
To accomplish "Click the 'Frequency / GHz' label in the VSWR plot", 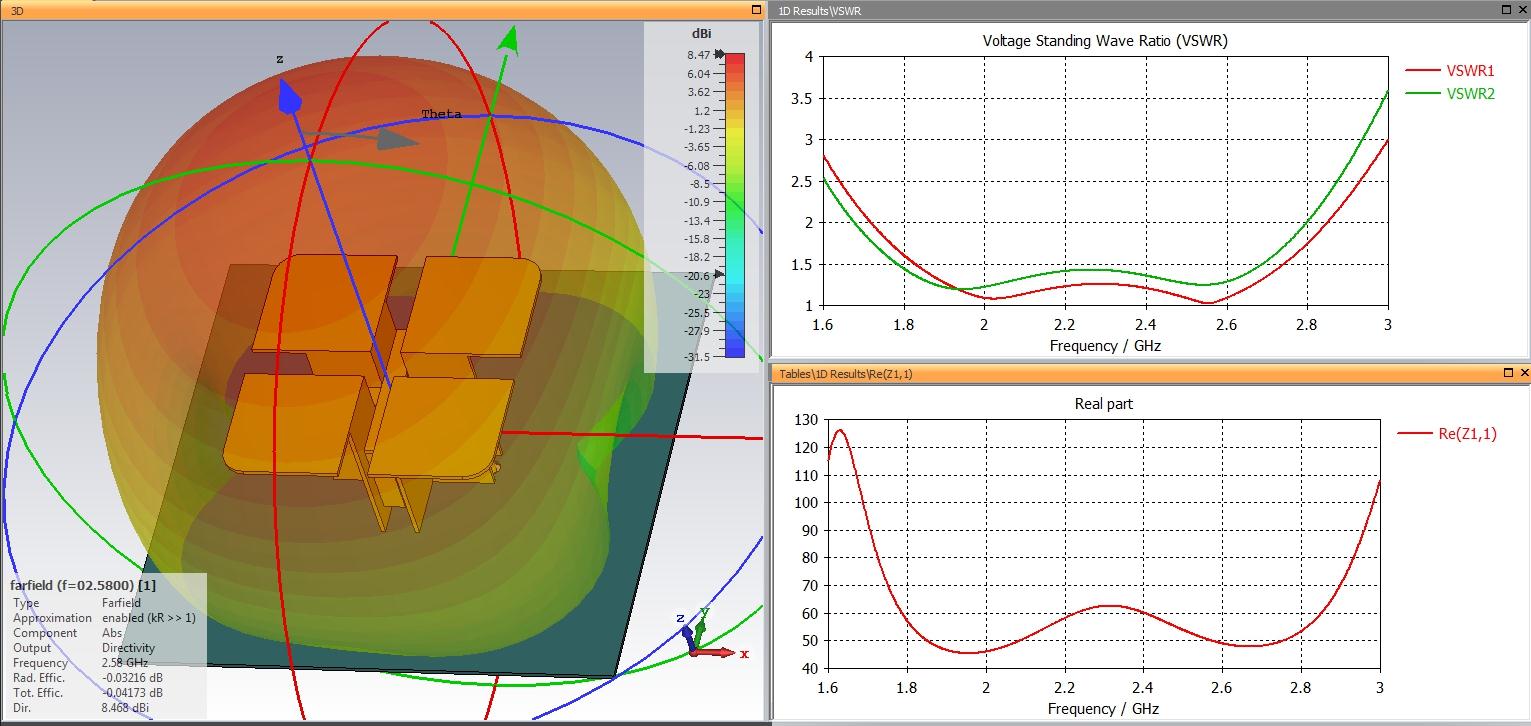I will (1105, 346).
